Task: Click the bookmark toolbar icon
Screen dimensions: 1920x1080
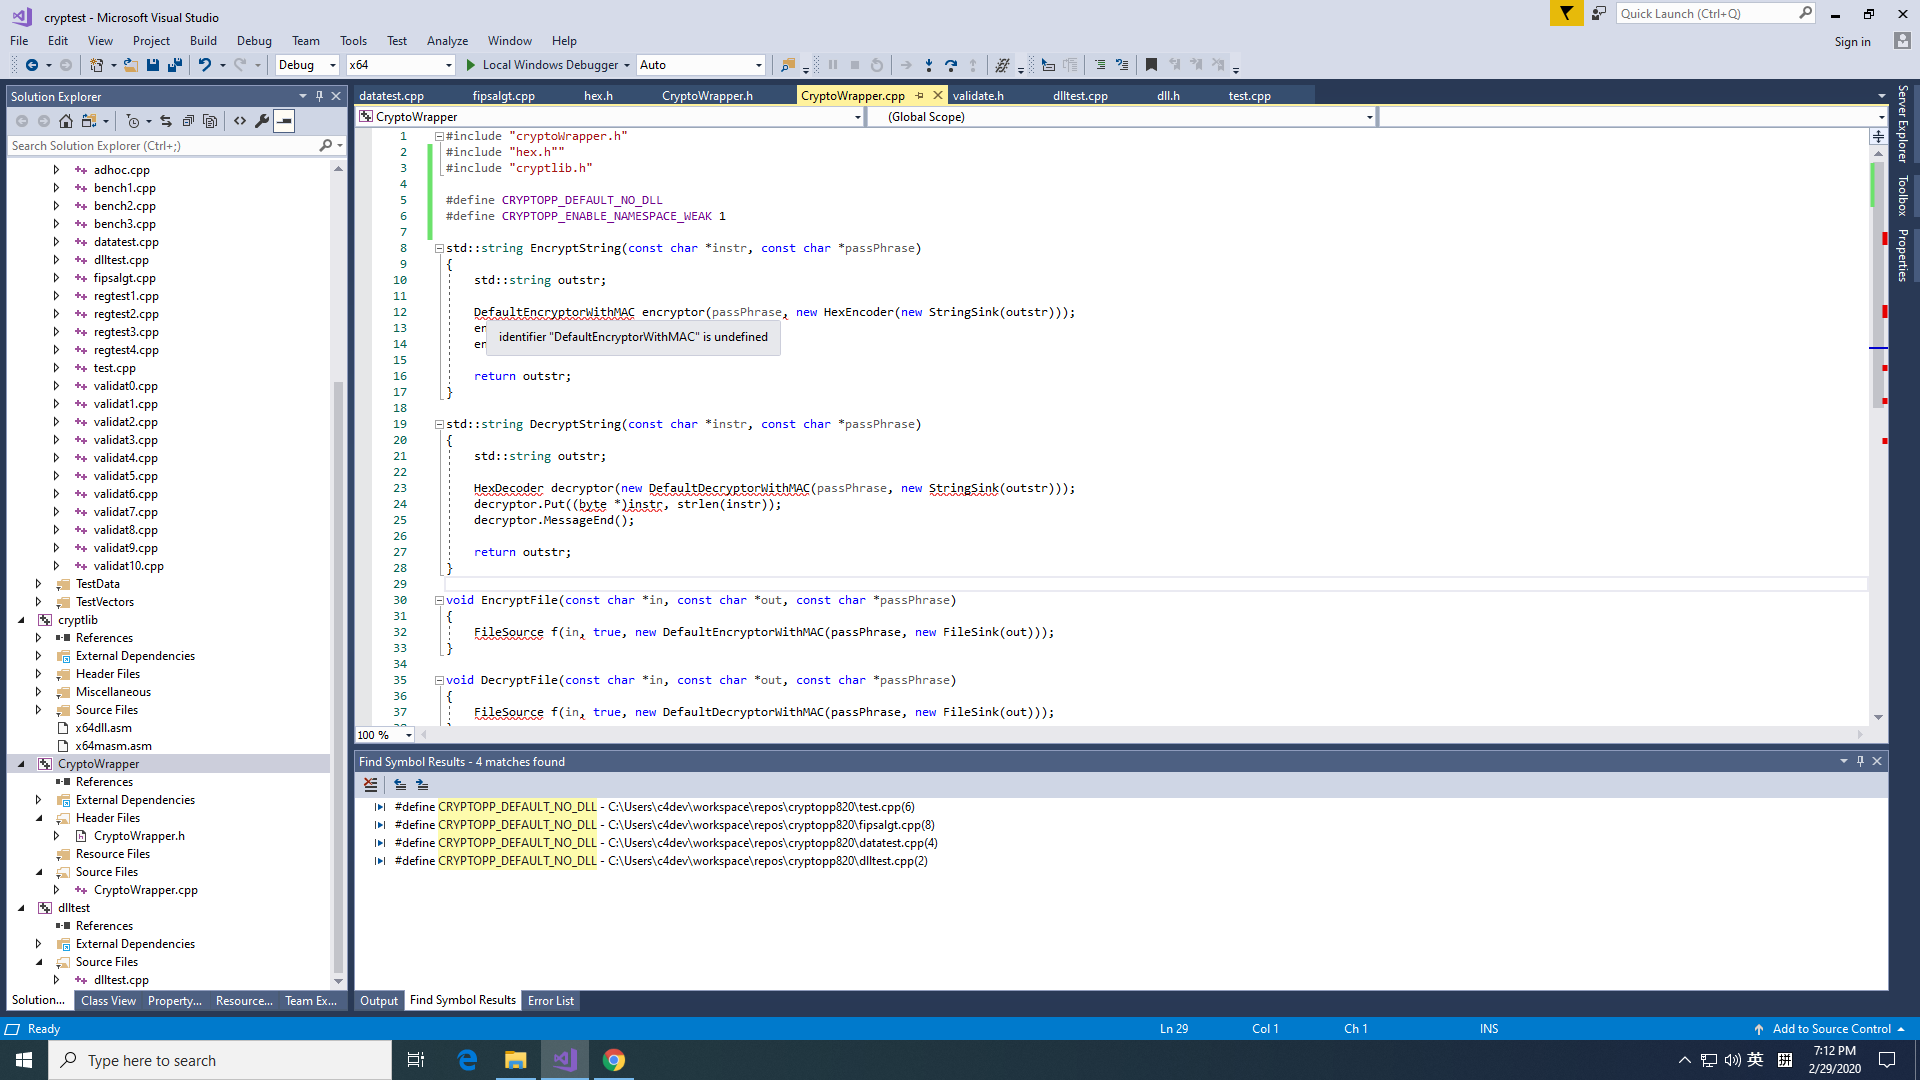Action: click(x=1151, y=65)
